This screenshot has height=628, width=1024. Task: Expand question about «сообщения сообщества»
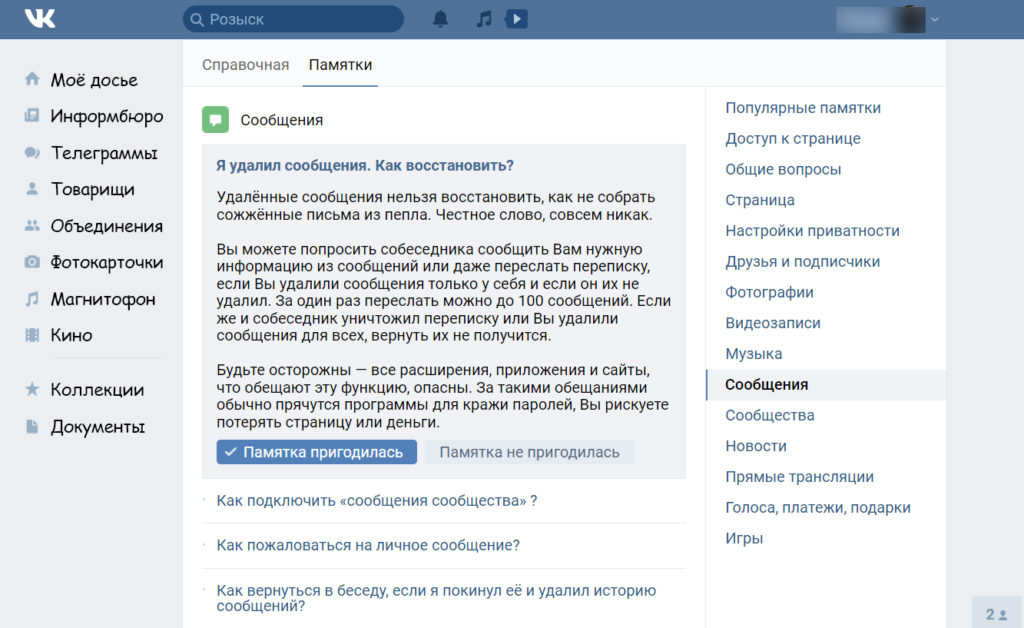(x=377, y=500)
